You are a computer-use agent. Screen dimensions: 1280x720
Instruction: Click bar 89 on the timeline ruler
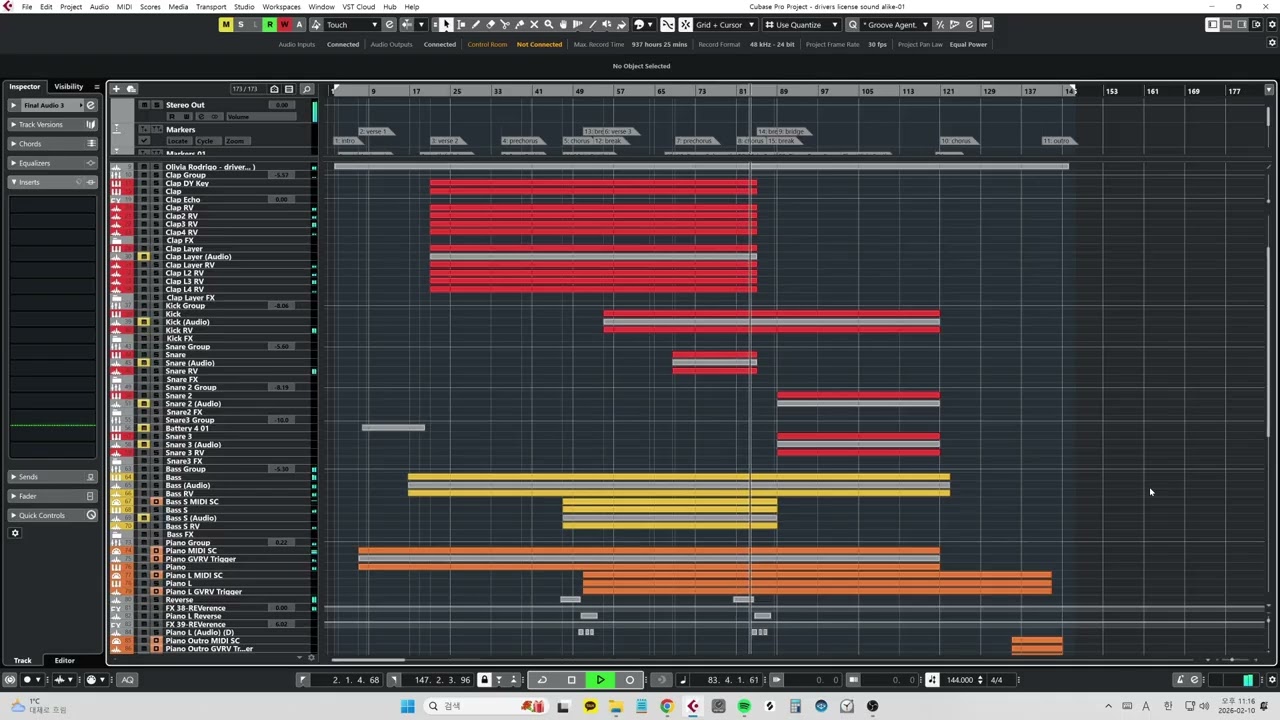(783, 91)
